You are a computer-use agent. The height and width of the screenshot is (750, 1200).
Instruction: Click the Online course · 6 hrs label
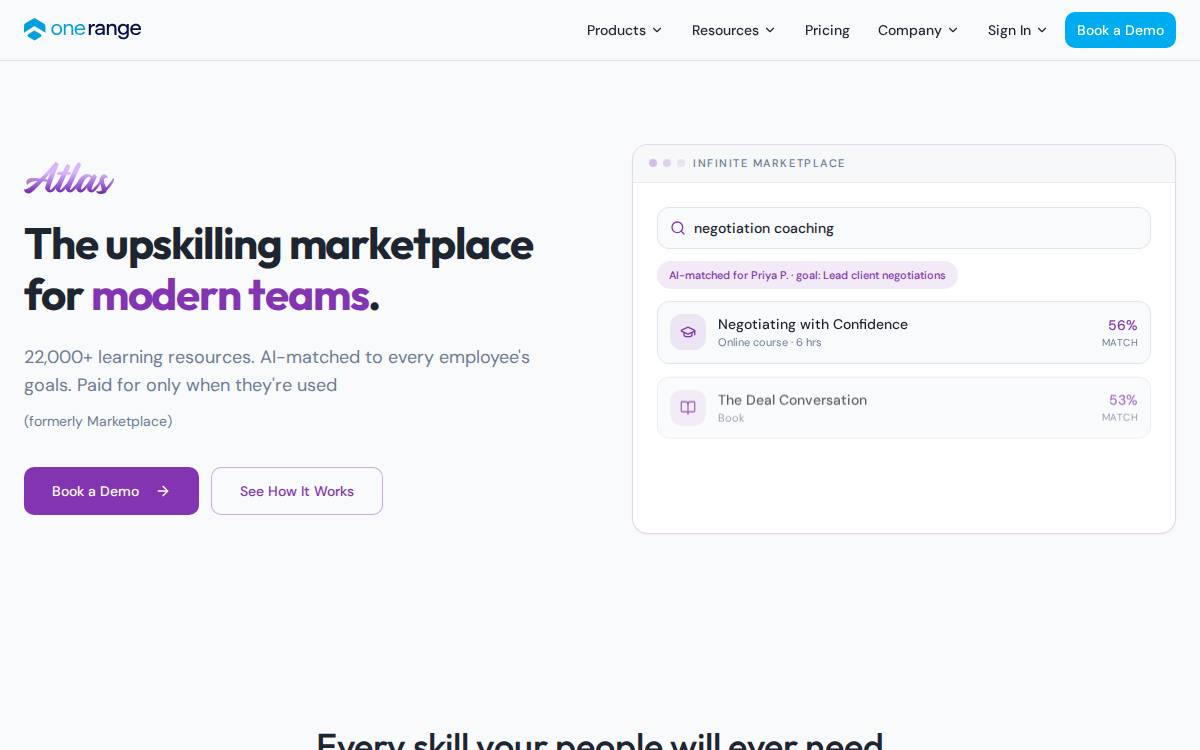tap(770, 342)
